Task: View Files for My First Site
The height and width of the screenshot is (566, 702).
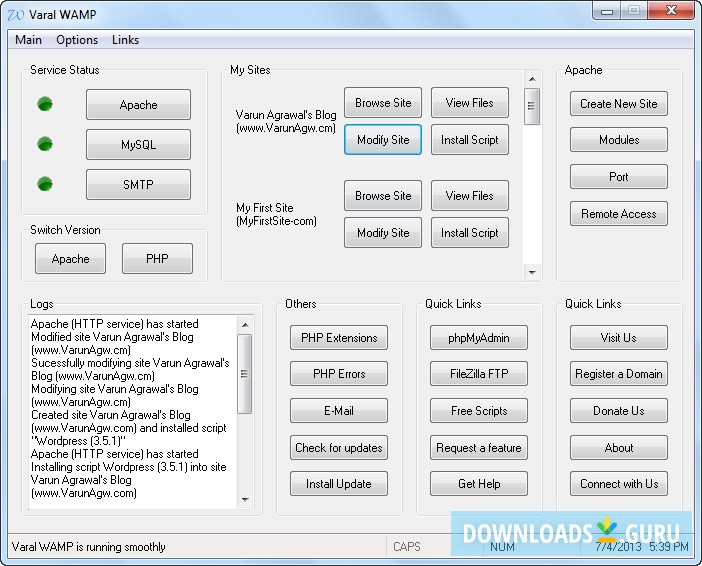Action: [470, 196]
